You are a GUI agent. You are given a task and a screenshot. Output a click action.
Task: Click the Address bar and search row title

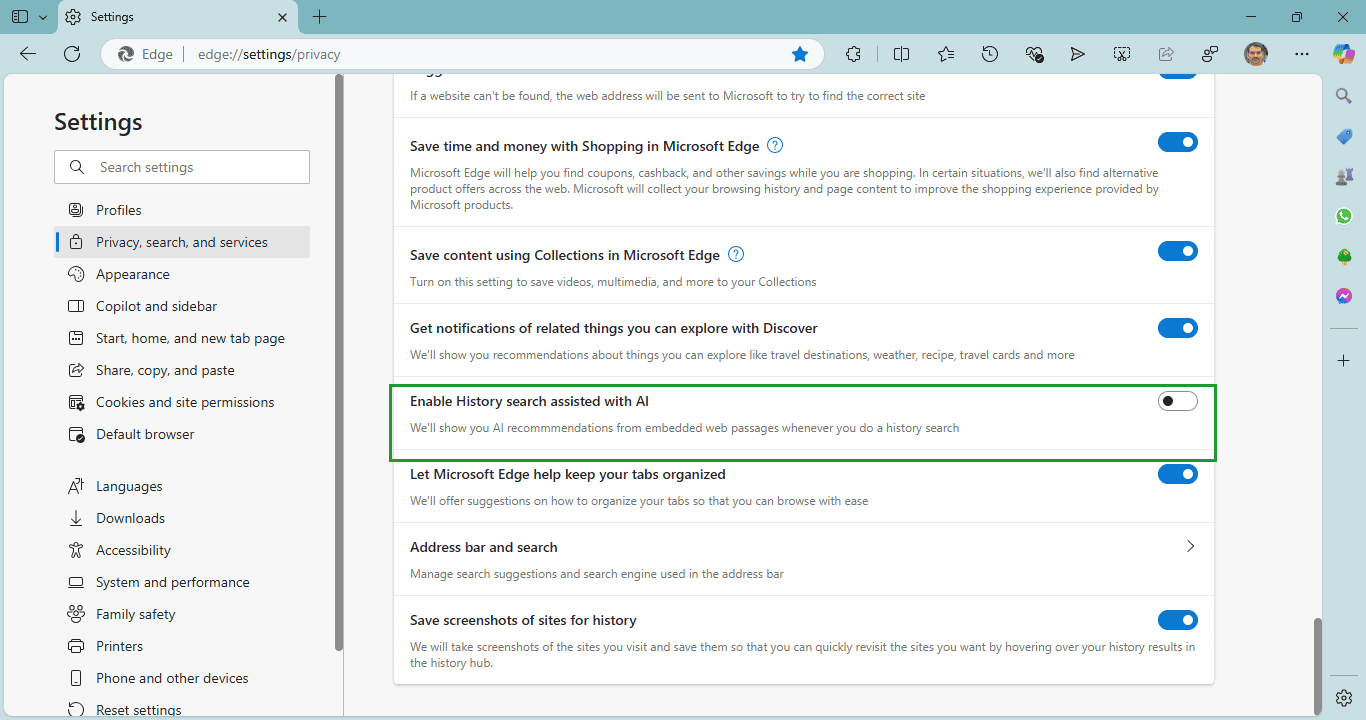(484, 547)
